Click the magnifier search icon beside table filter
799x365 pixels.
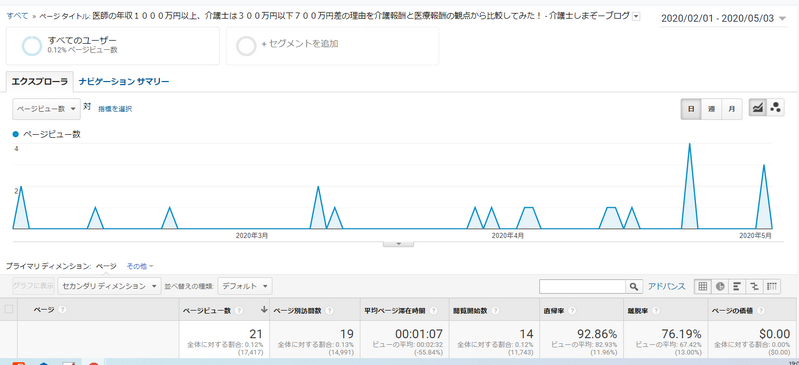(633, 286)
